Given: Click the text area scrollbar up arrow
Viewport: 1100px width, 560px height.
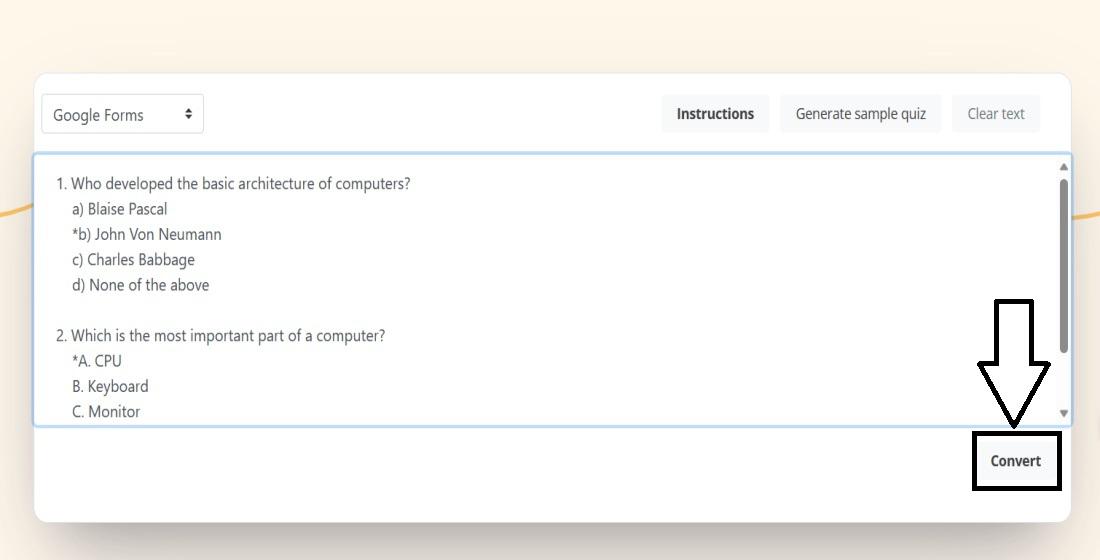Looking at the screenshot, I should [x=1064, y=167].
